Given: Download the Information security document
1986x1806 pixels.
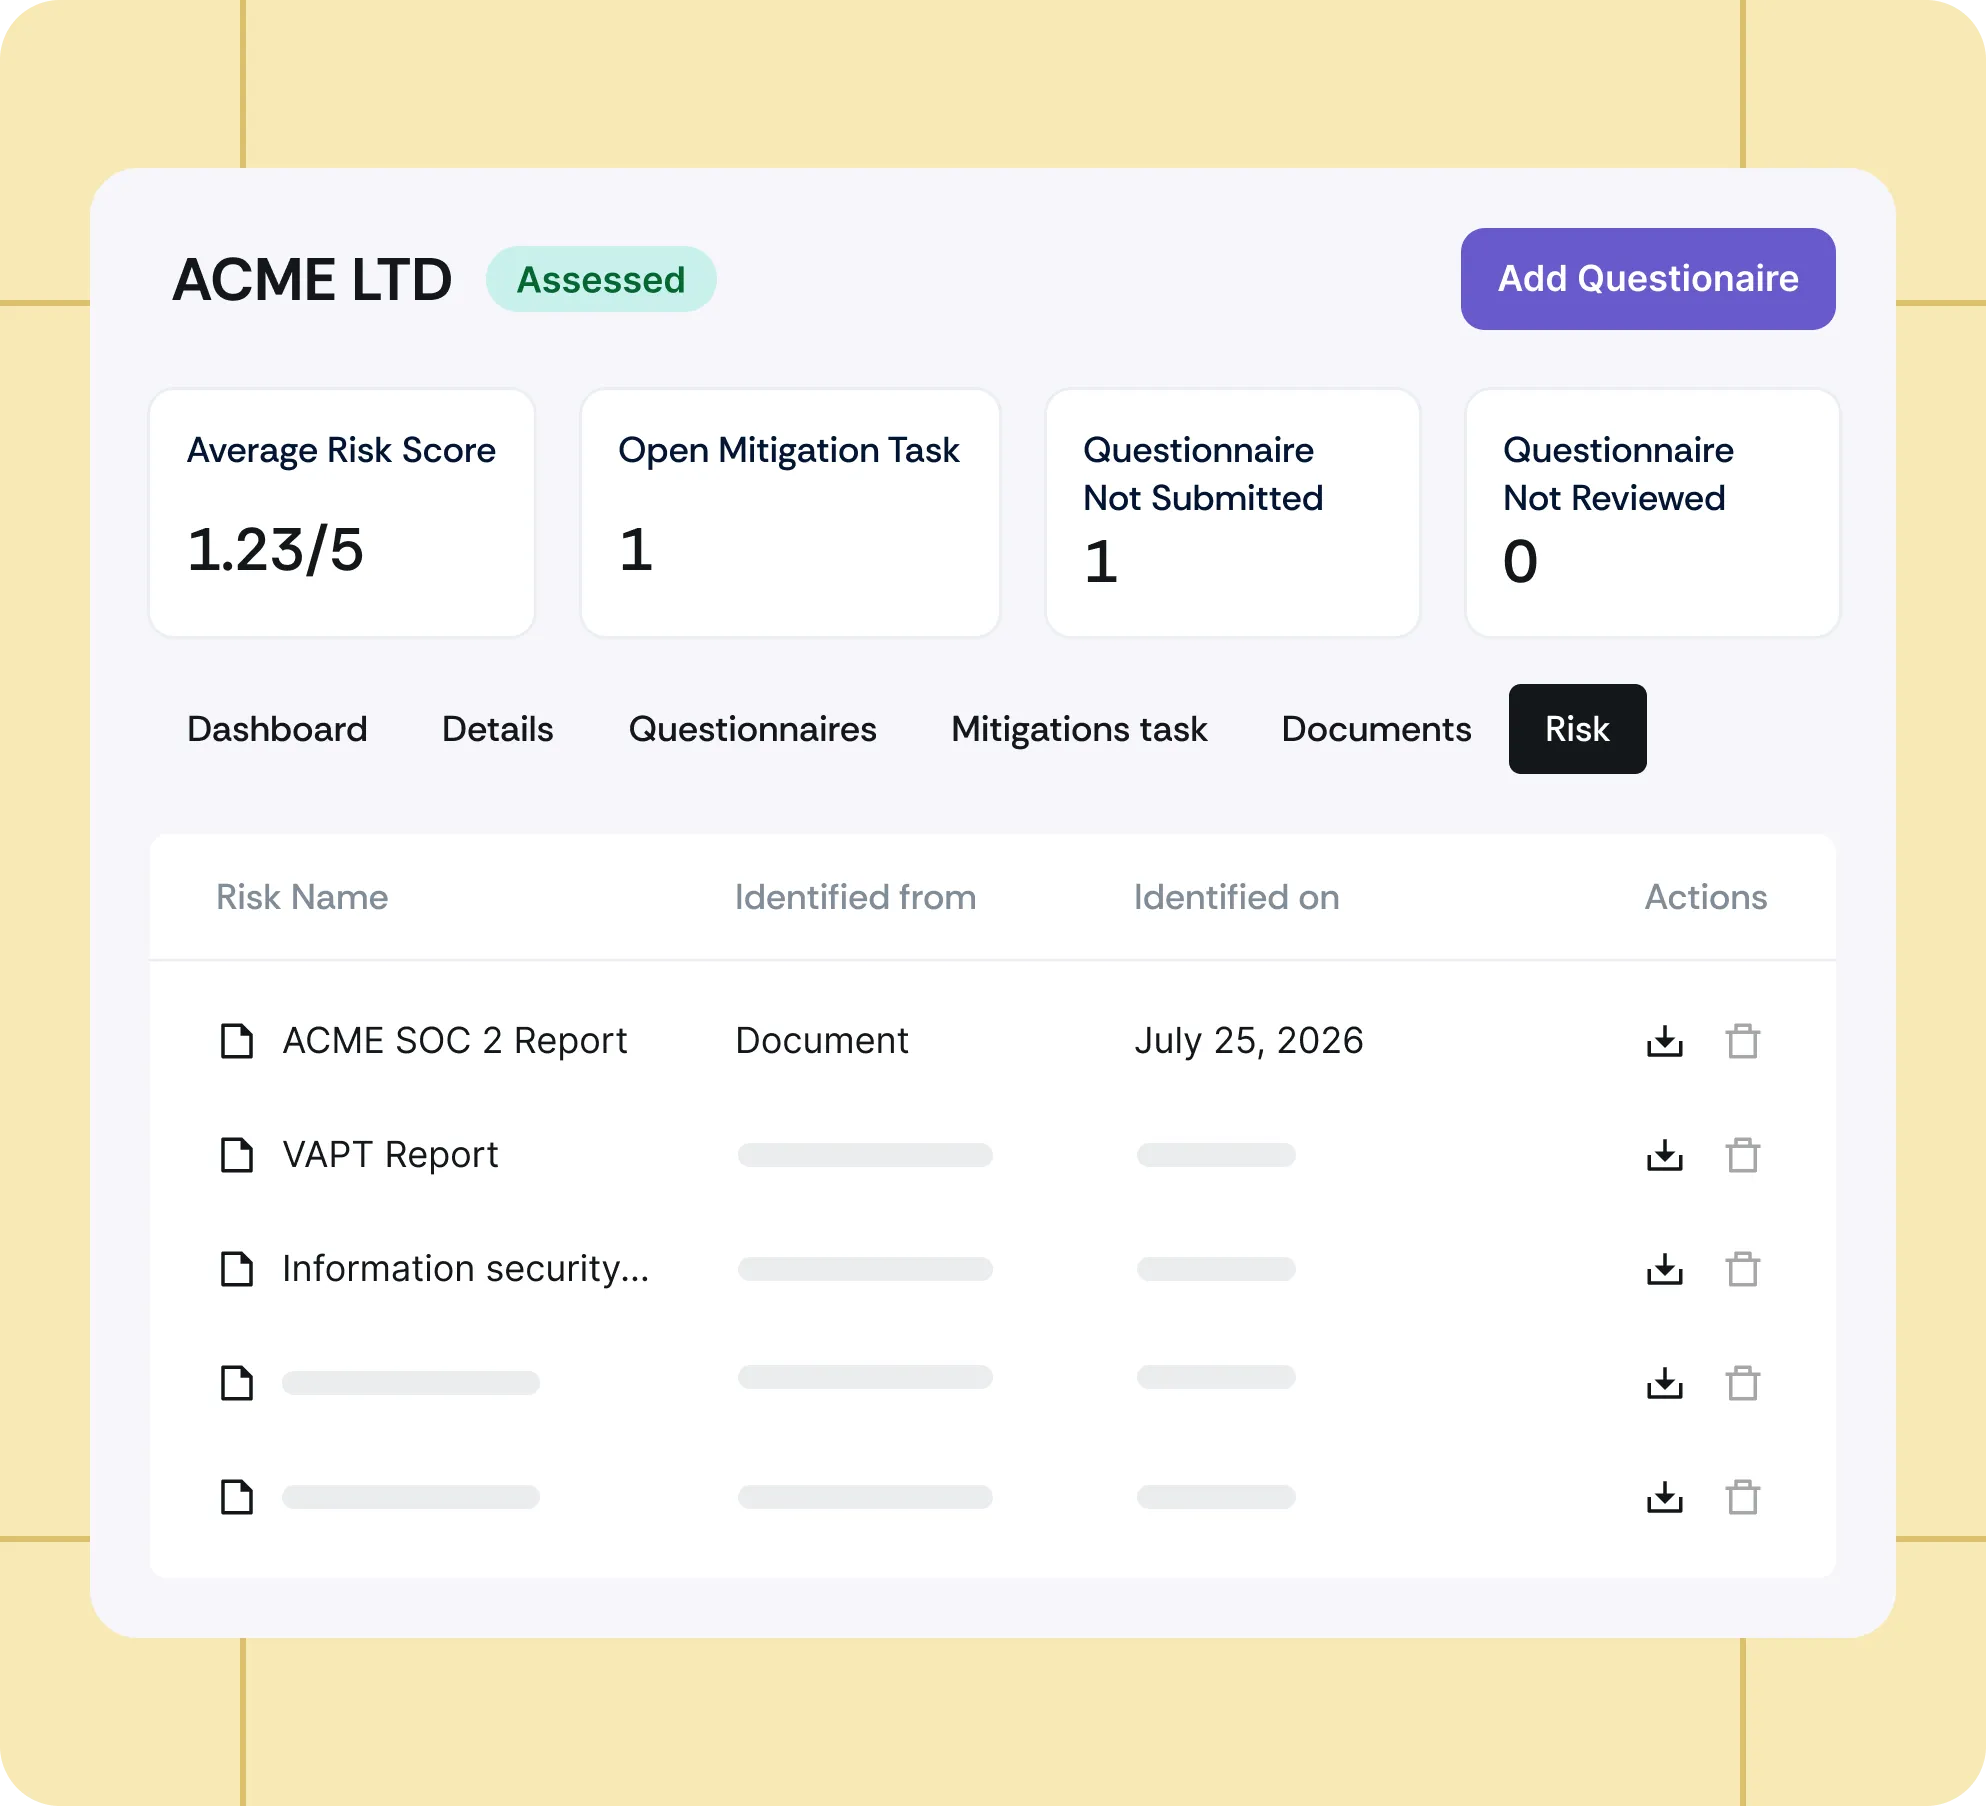Looking at the screenshot, I should pyautogui.click(x=1664, y=1269).
